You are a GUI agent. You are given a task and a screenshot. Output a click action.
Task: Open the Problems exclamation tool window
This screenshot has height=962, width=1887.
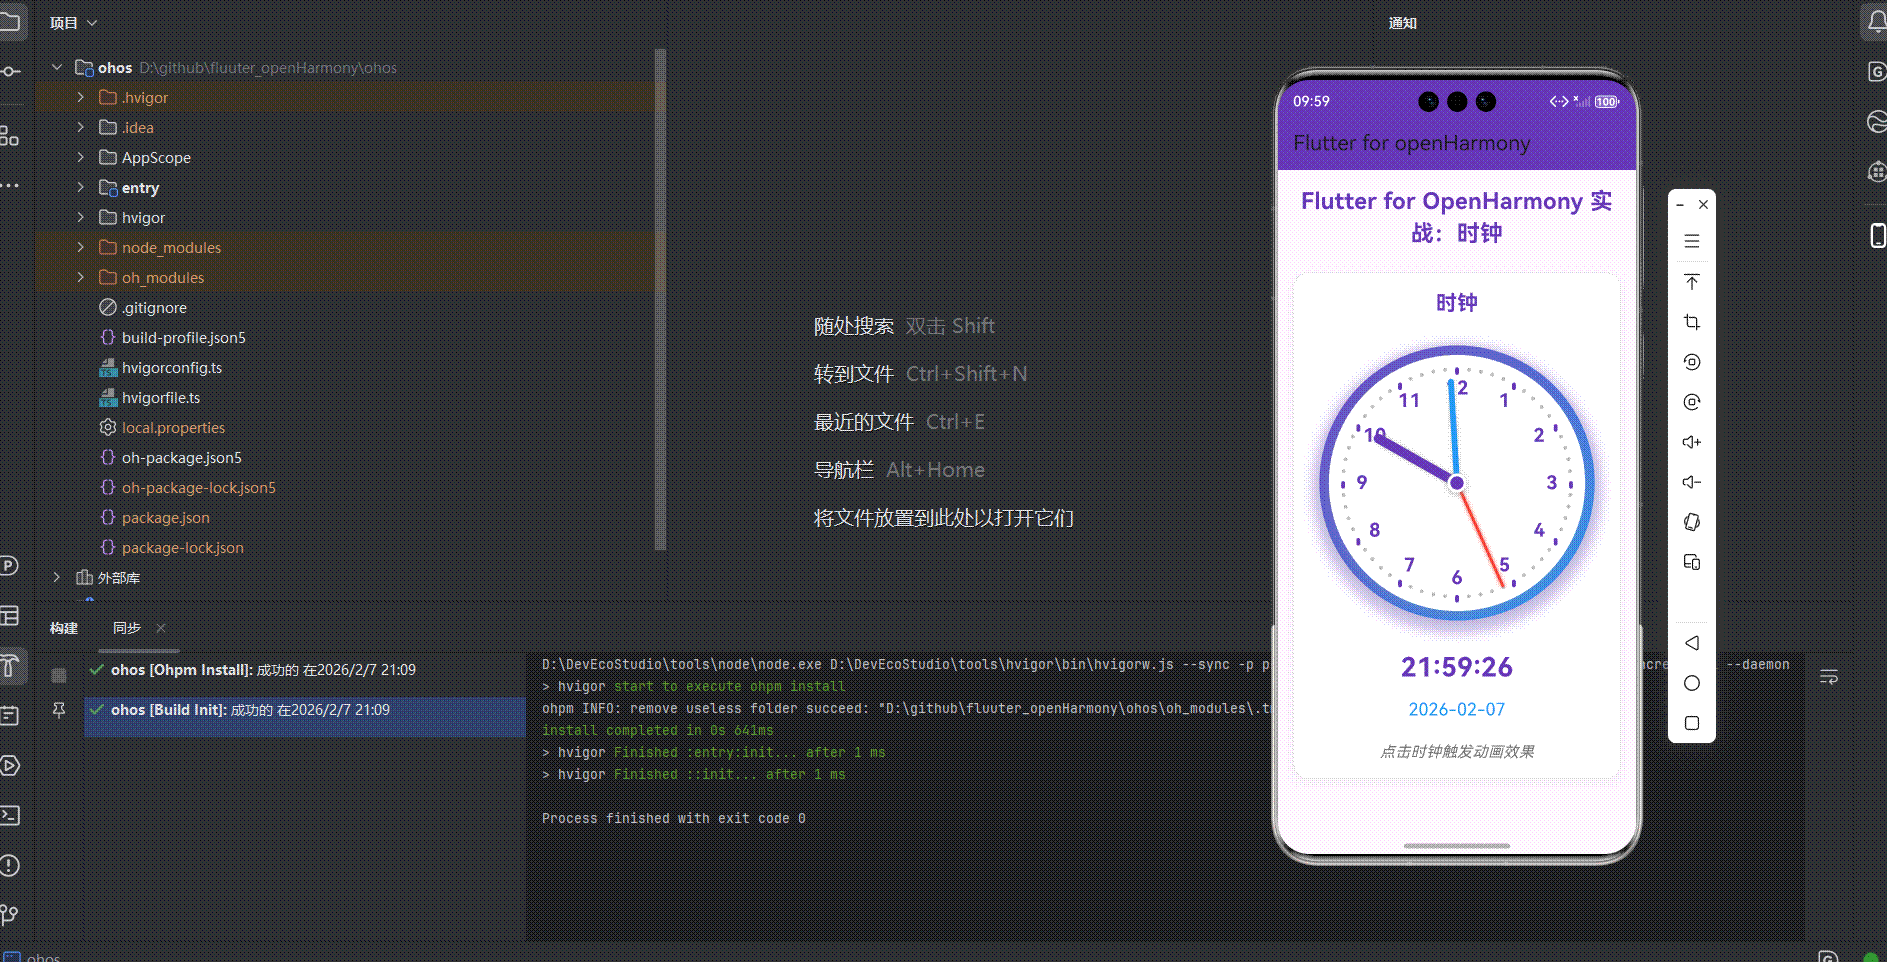coord(10,865)
